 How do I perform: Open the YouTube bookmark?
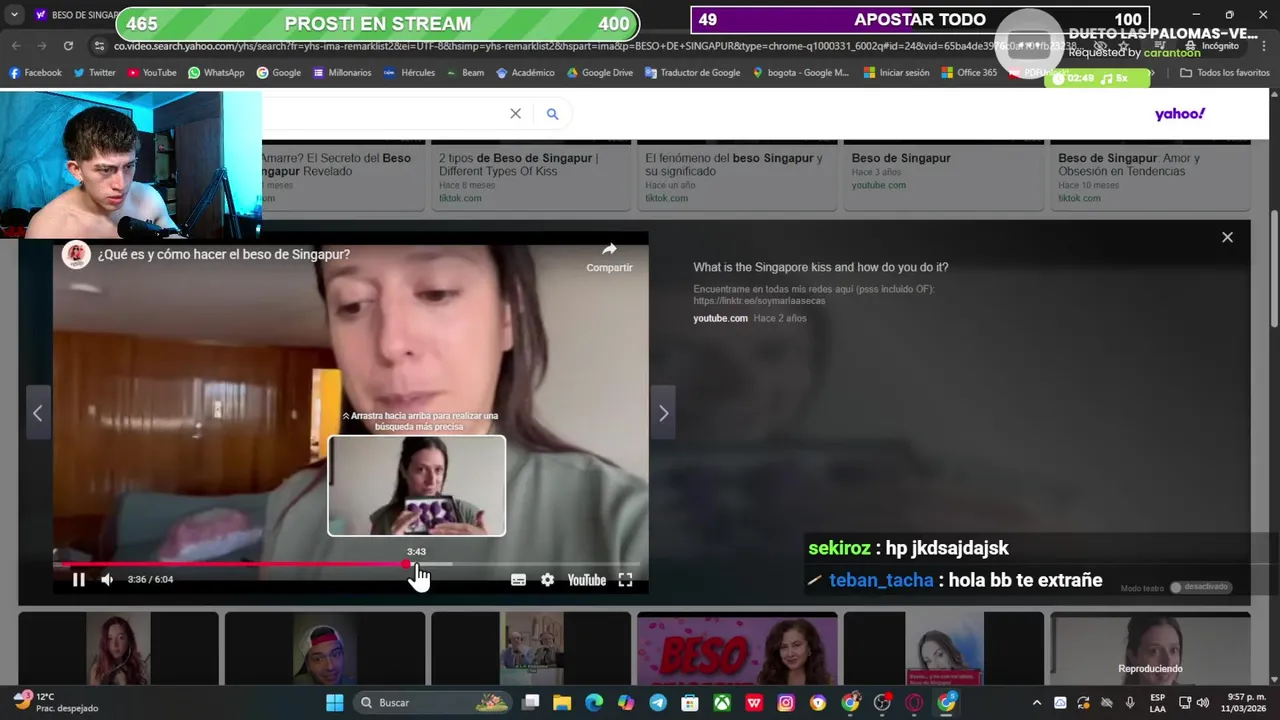click(x=151, y=73)
